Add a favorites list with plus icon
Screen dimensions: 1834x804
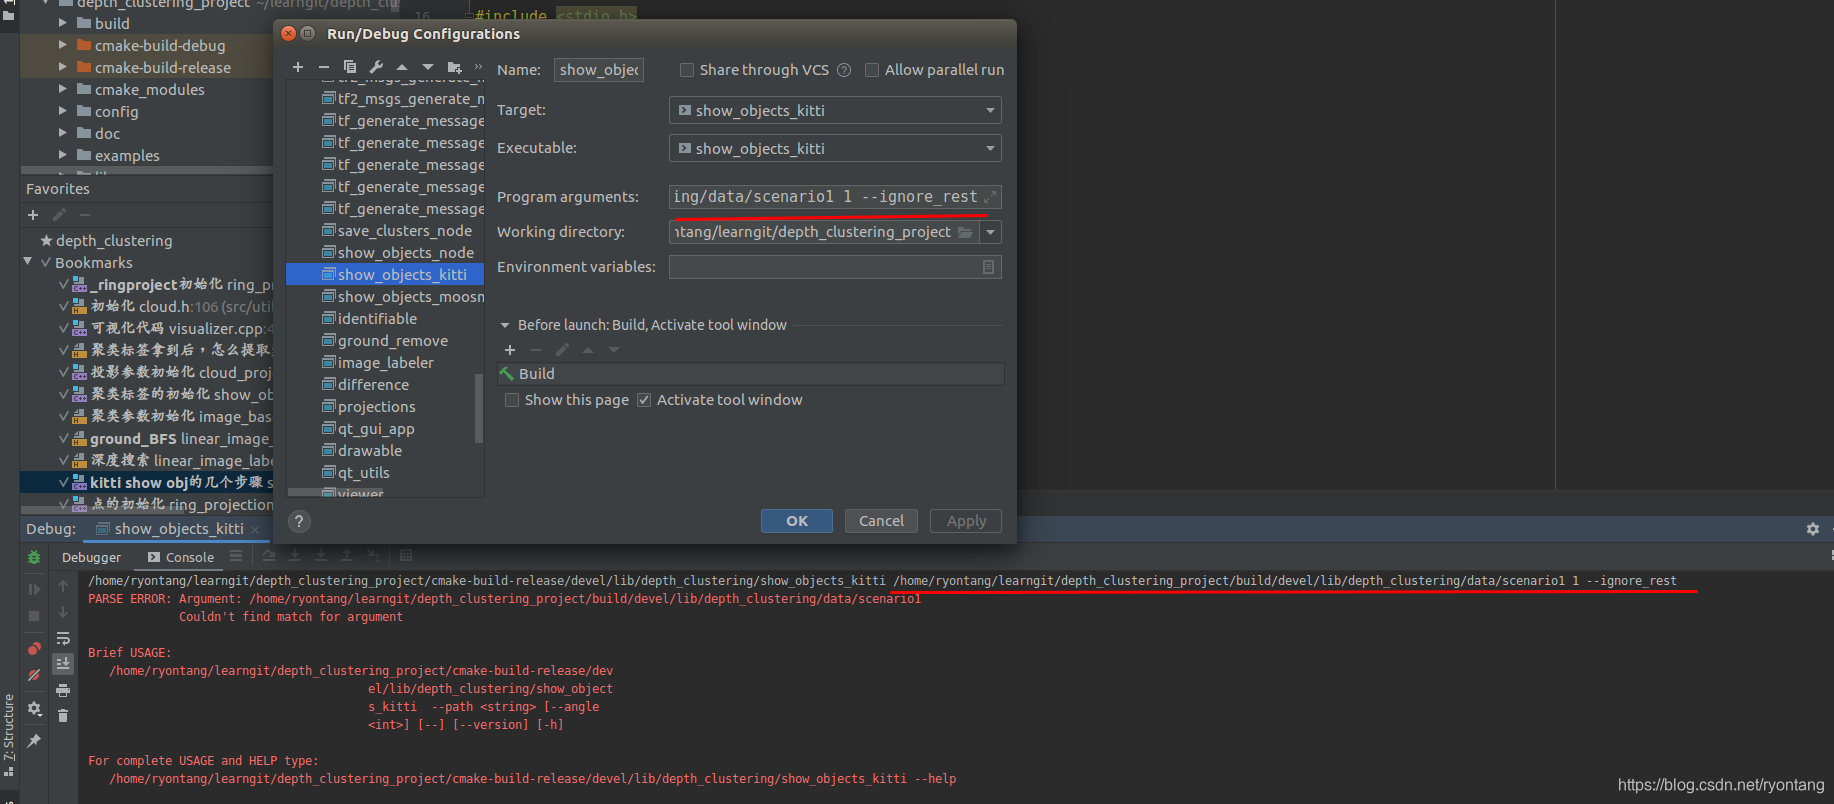click(x=33, y=215)
